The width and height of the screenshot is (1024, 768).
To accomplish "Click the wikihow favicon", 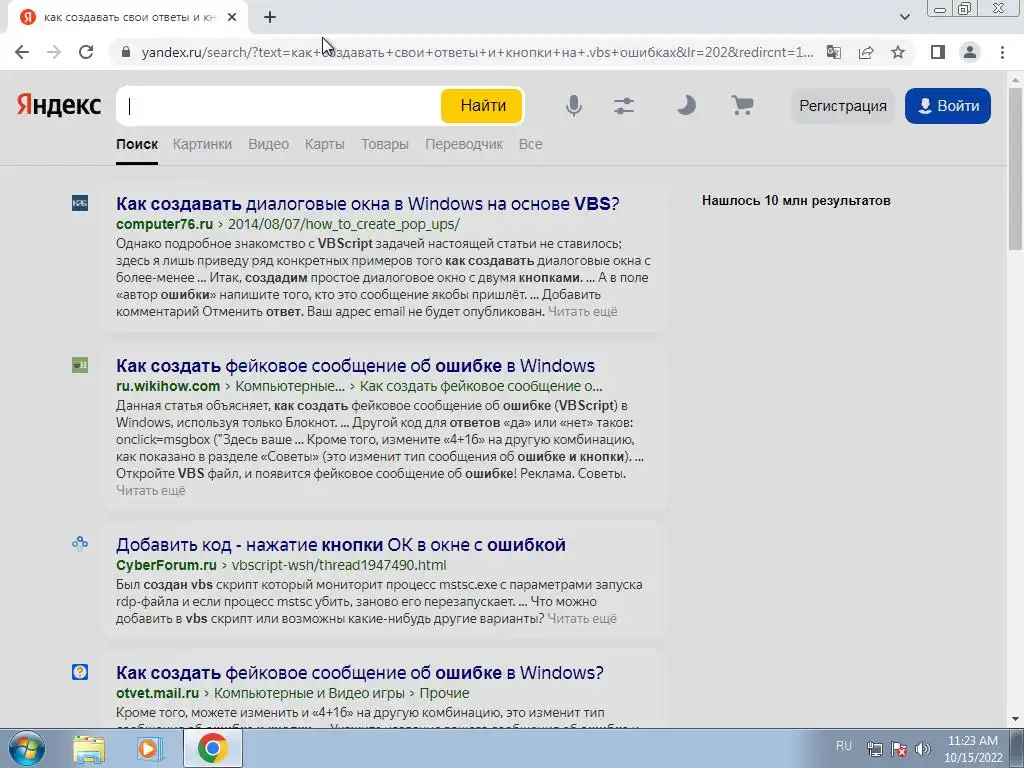I will coord(80,365).
